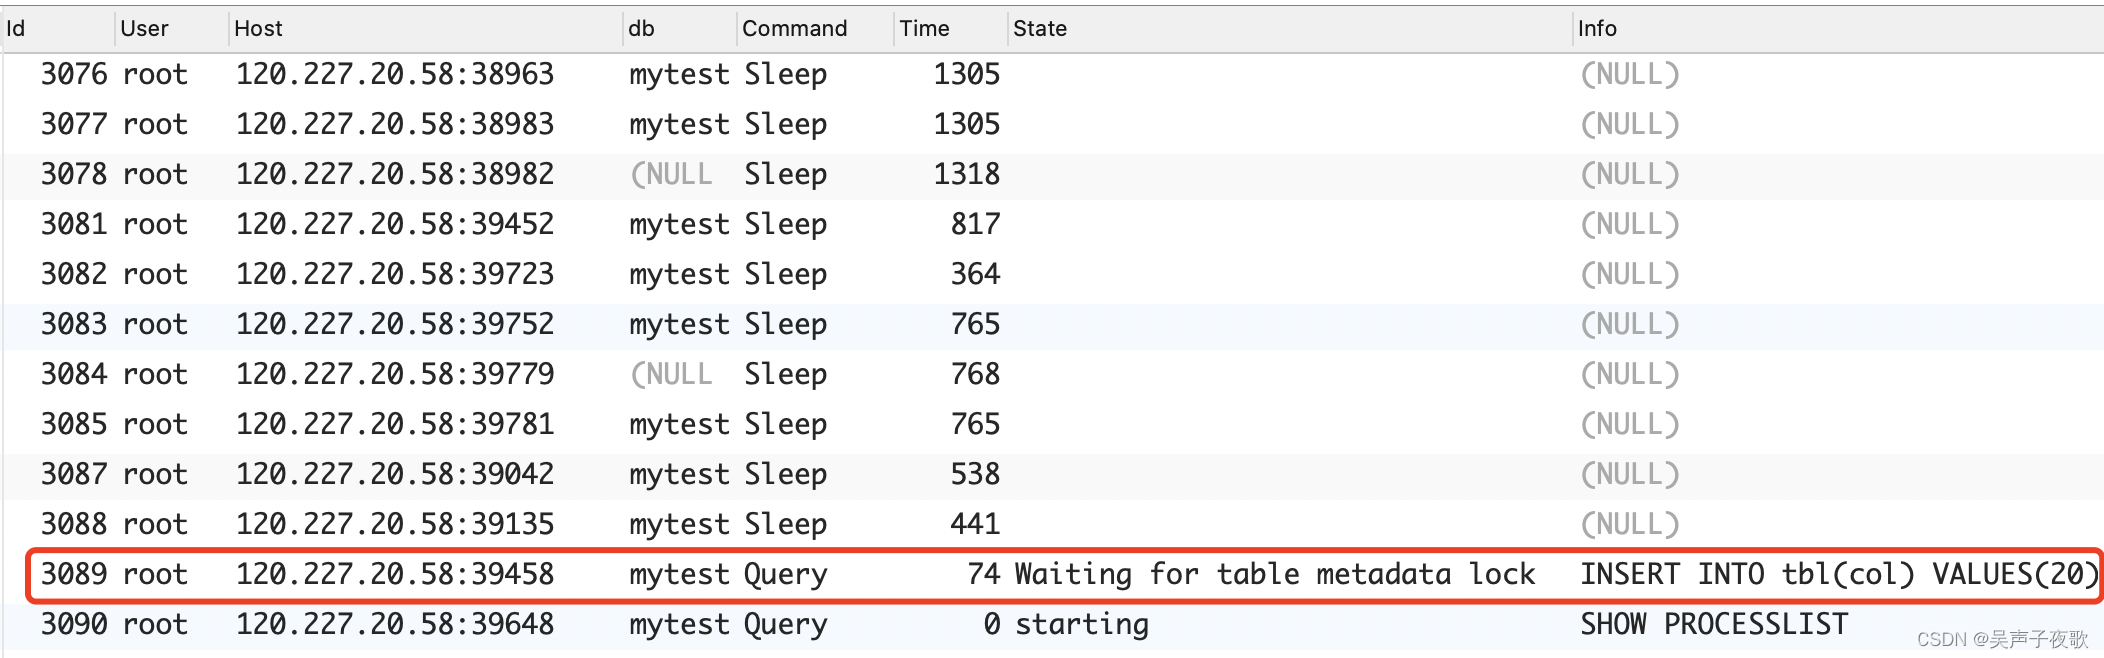The width and height of the screenshot is (2104, 658).
Task: Select process Id 3088 cell
Action: point(74,524)
